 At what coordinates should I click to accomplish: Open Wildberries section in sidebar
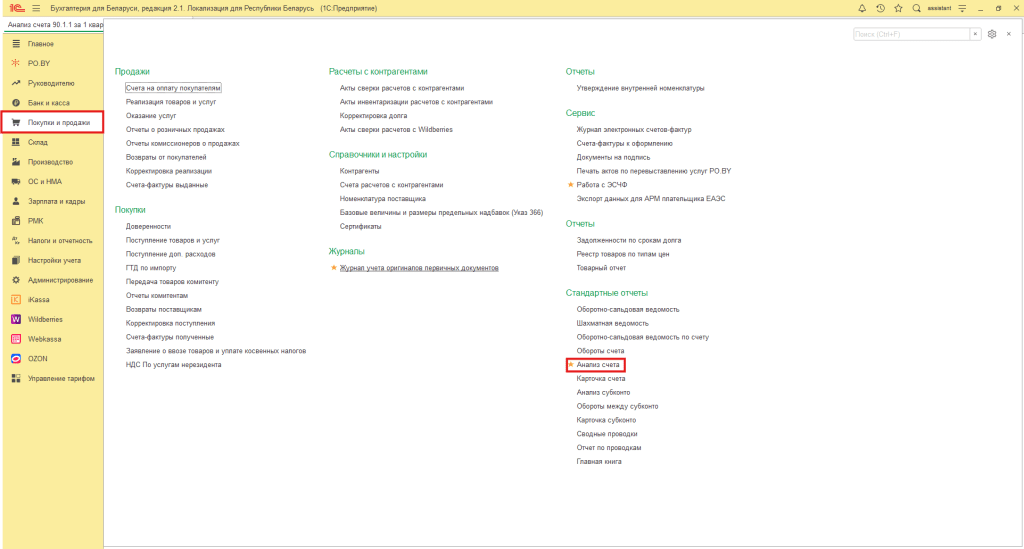(x=45, y=319)
